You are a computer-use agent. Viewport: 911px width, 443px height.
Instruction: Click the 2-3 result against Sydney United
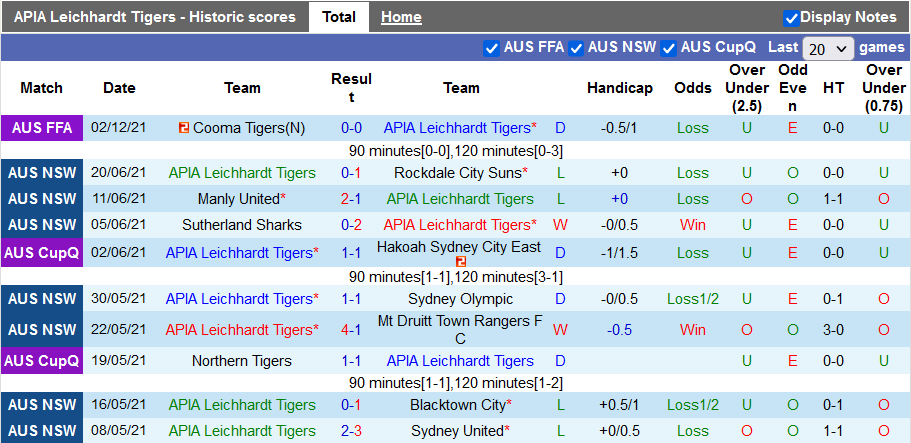click(351, 431)
